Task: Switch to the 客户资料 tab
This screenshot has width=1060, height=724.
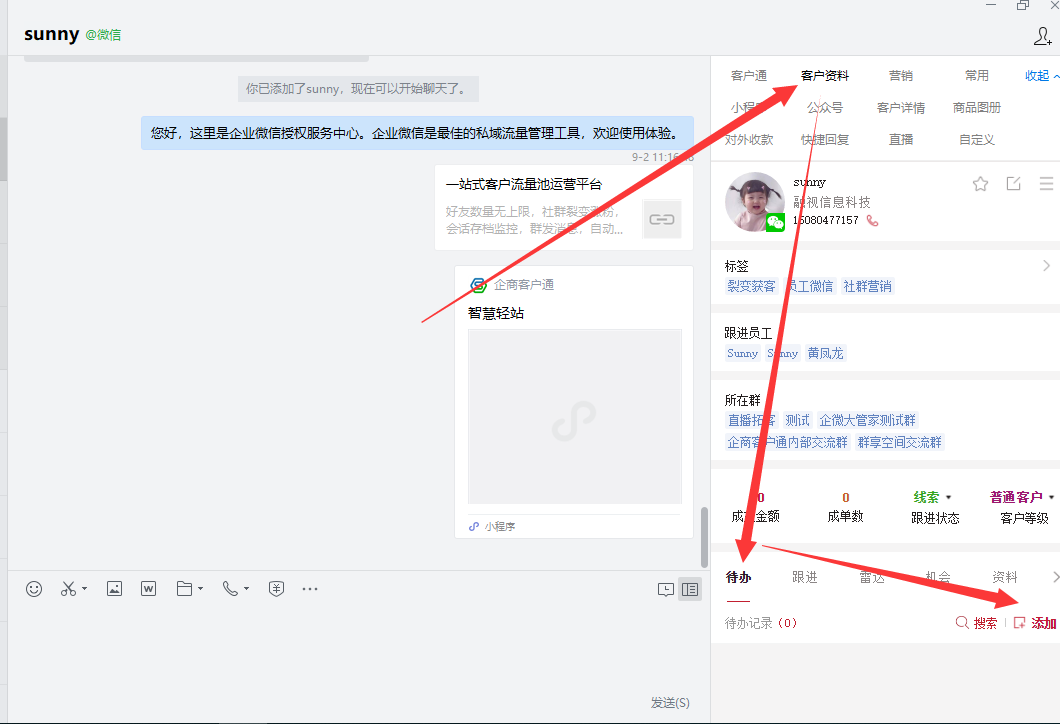Action: click(x=825, y=75)
